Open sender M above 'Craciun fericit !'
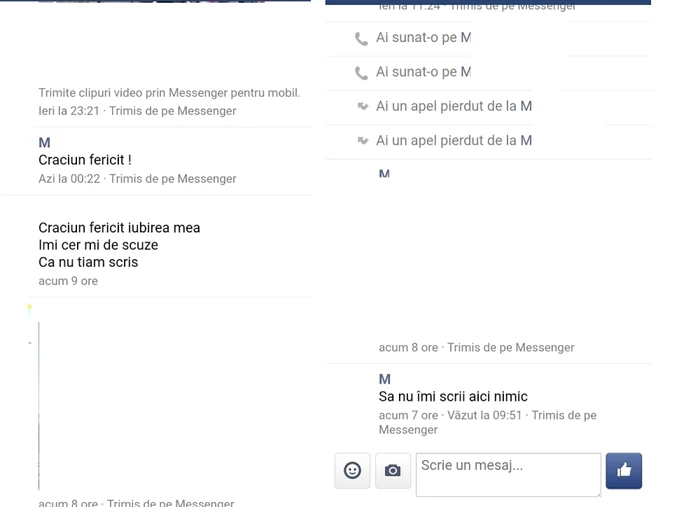The height and width of the screenshot is (507, 700). pyautogui.click(x=44, y=143)
